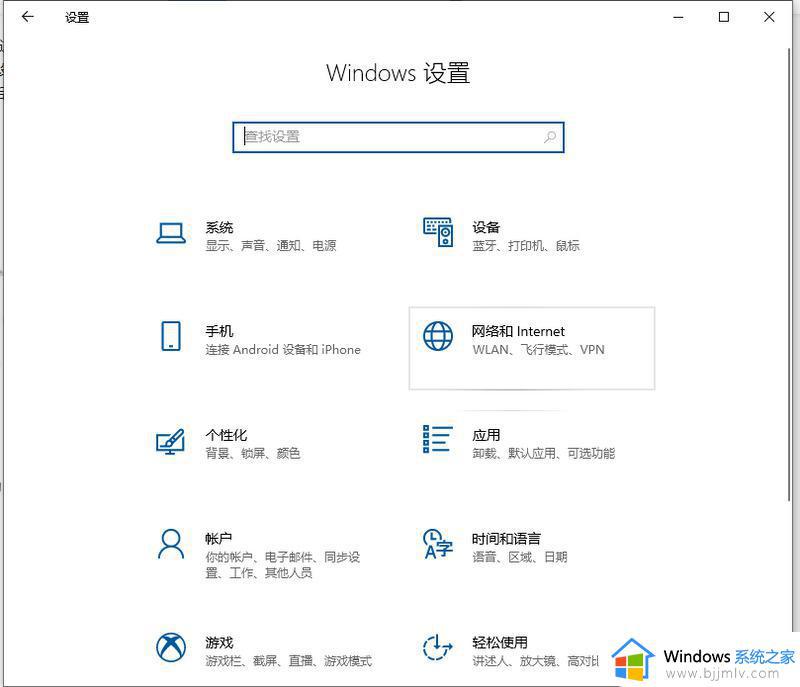Click the text 游戏栏、截屏、直播、游戏模式
The image size is (800, 687).
(x=288, y=661)
